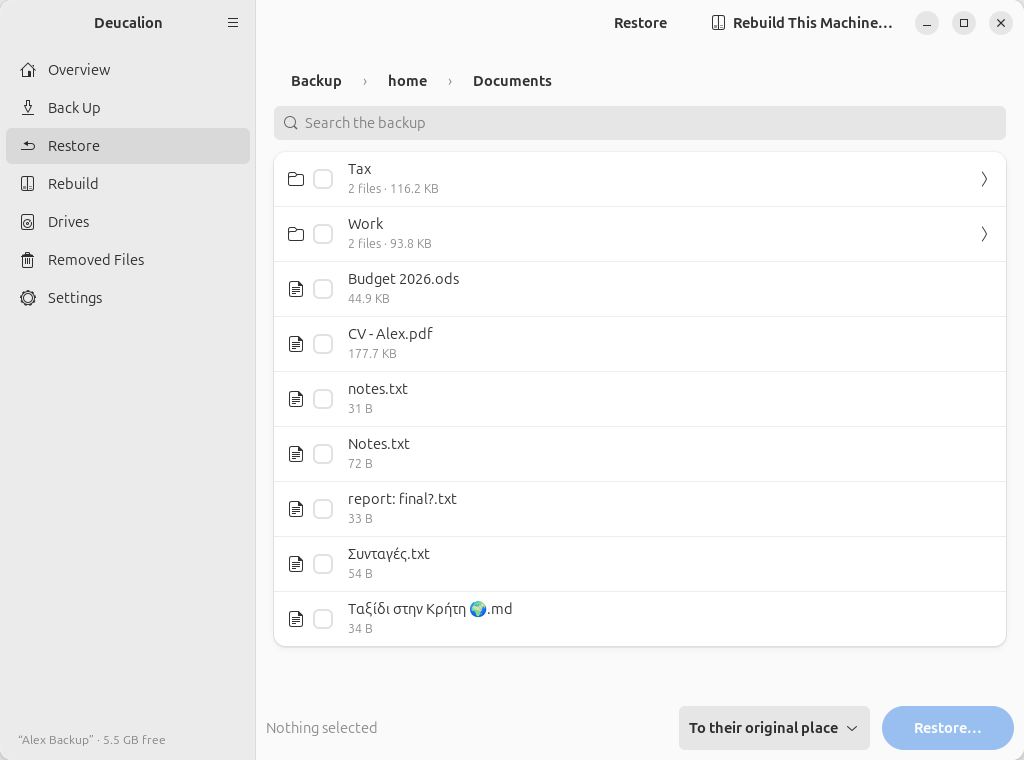Screen dimensions: 1024x760
Task: Open the hamburger main menu
Action: tap(233, 23)
